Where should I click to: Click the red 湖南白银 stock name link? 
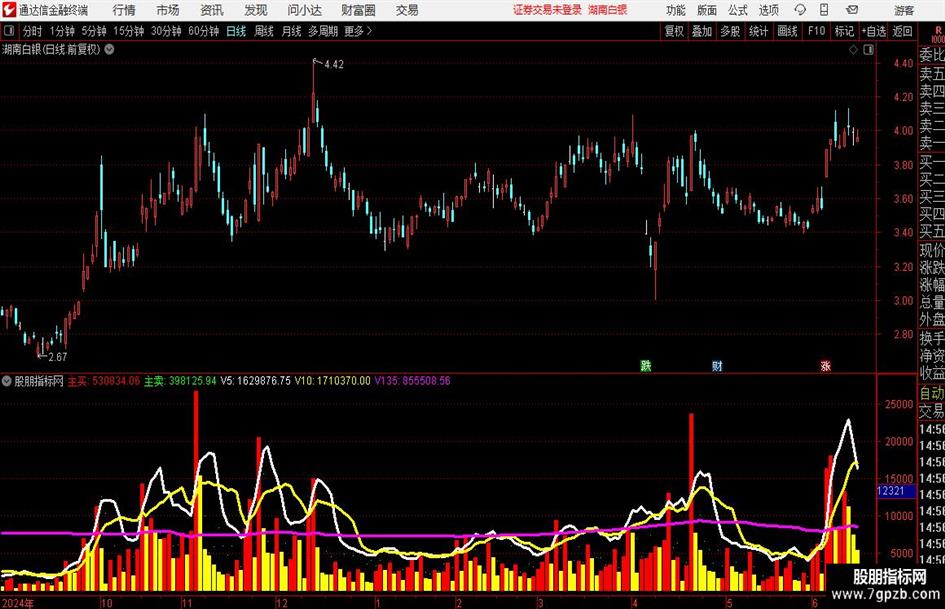coord(608,10)
